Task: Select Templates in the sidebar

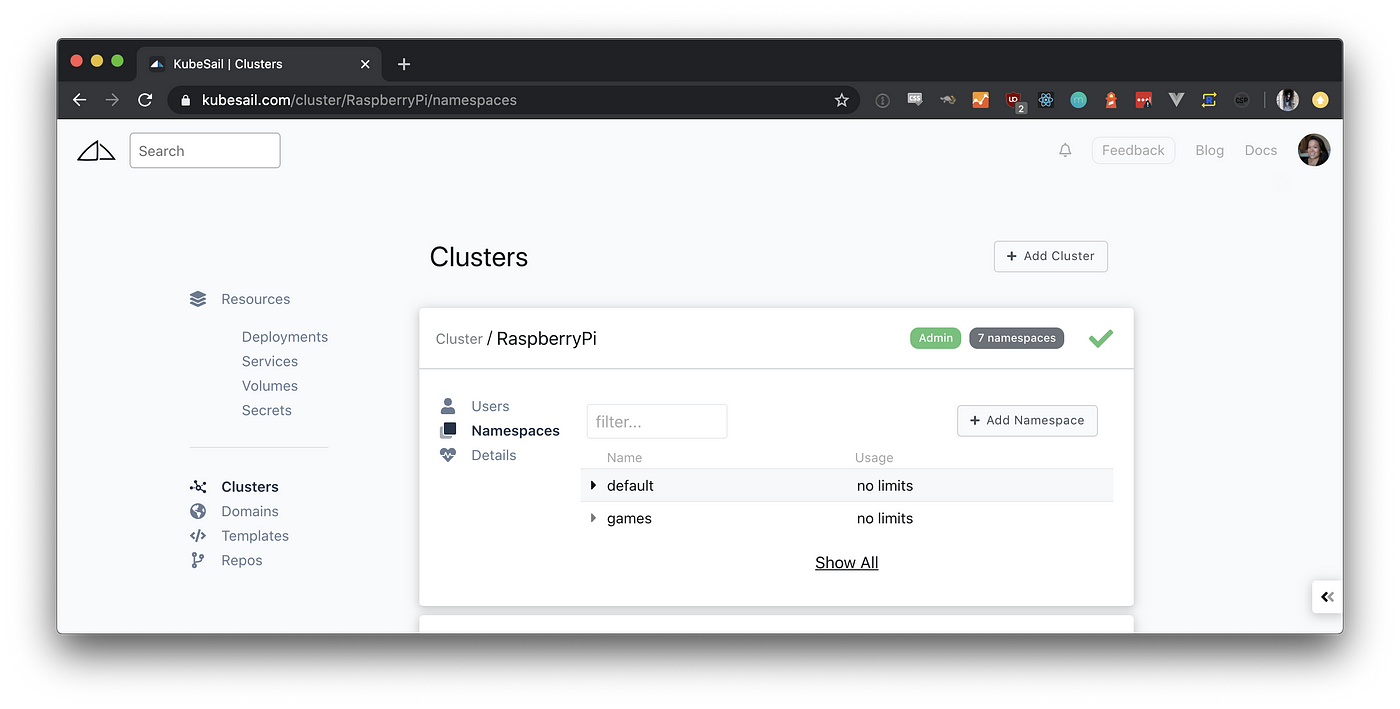Action: 255,536
